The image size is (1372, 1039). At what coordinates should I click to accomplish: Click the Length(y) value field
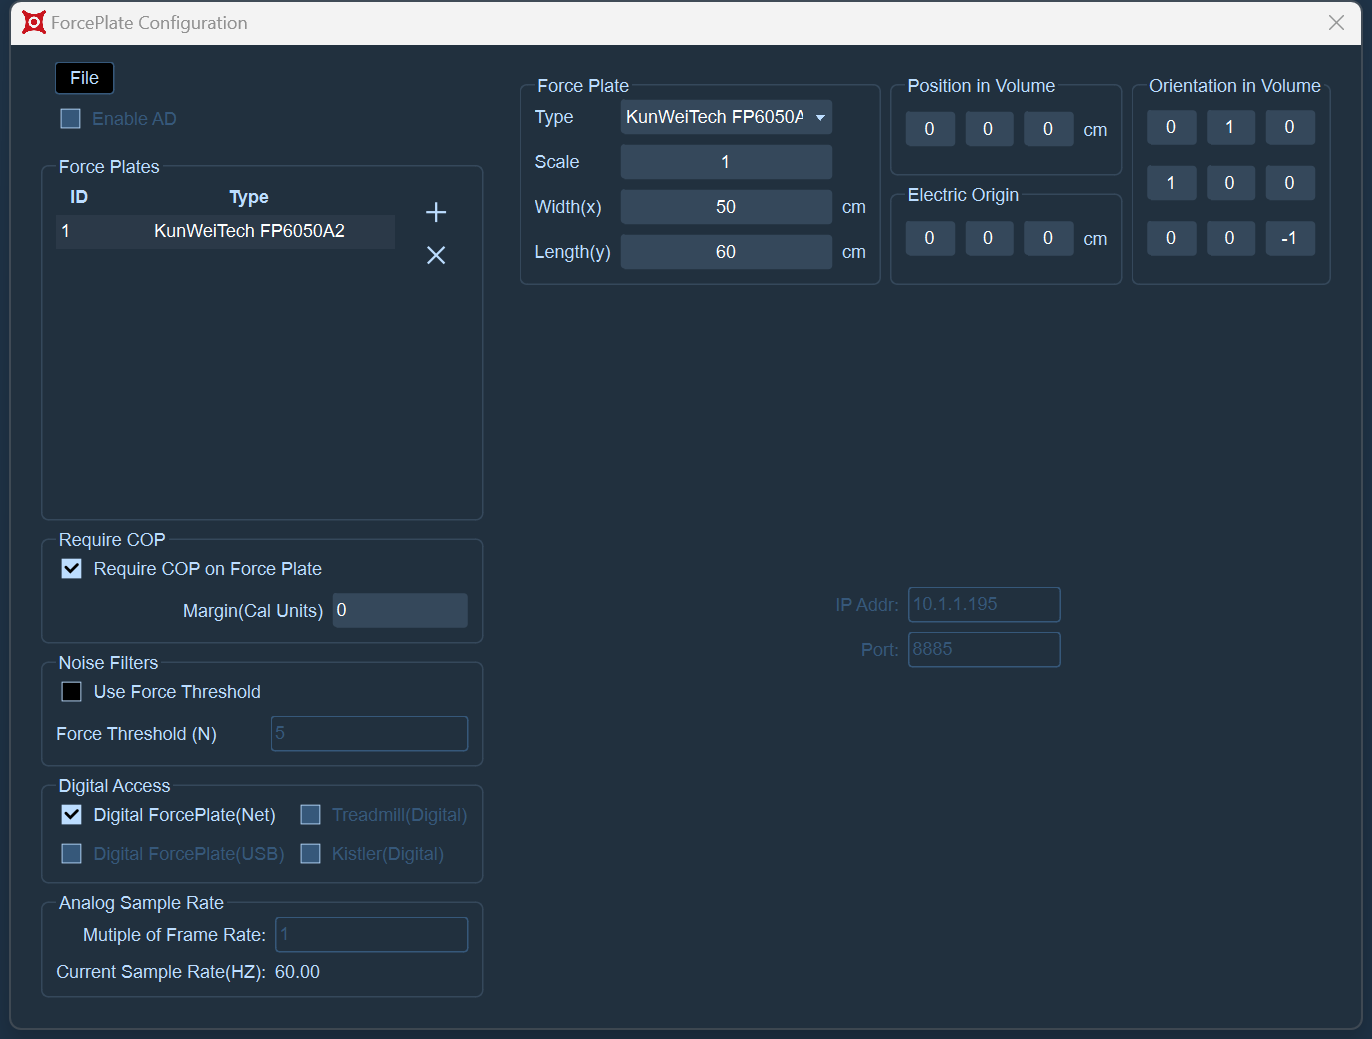tap(726, 252)
